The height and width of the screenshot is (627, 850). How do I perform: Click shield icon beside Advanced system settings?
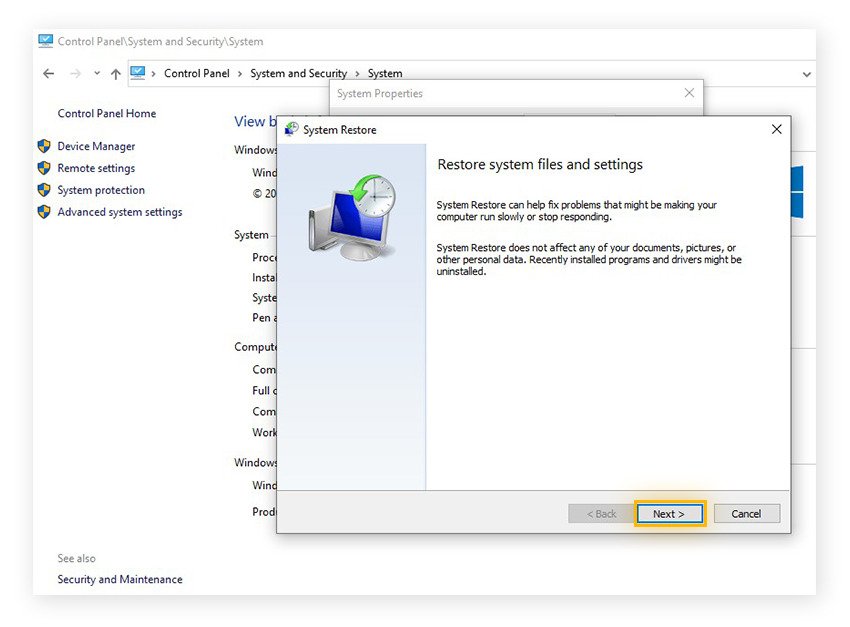click(x=44, y=212)
